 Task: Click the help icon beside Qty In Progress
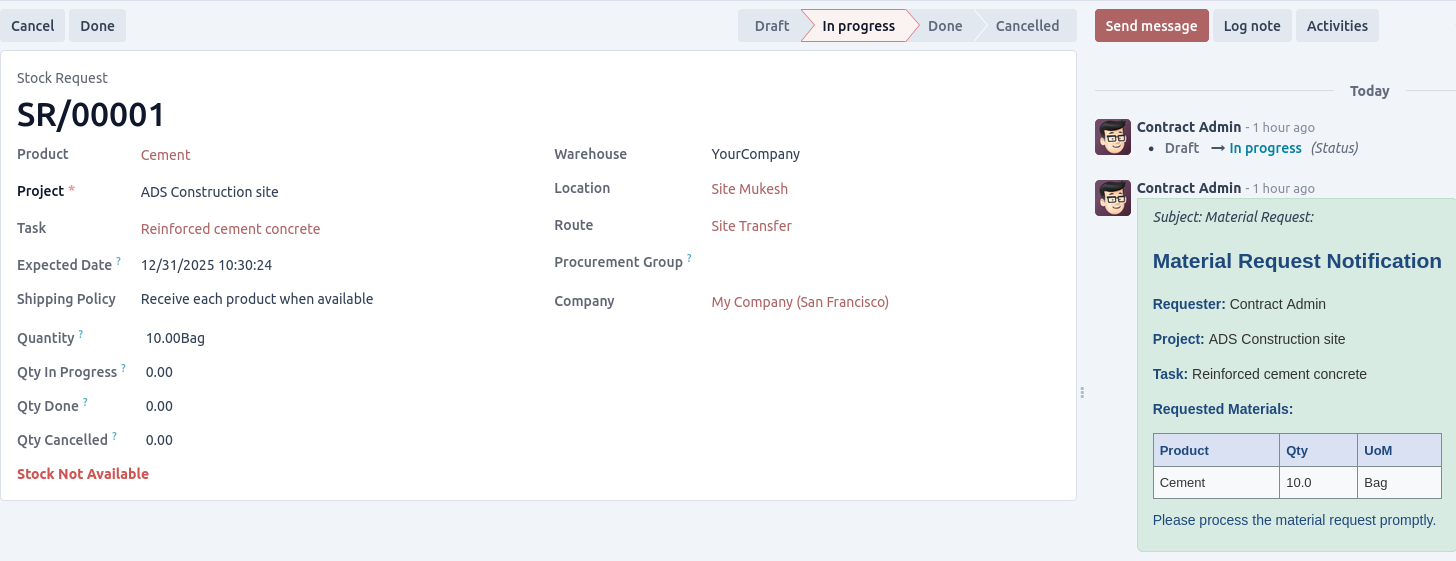(x=124, y=368)
